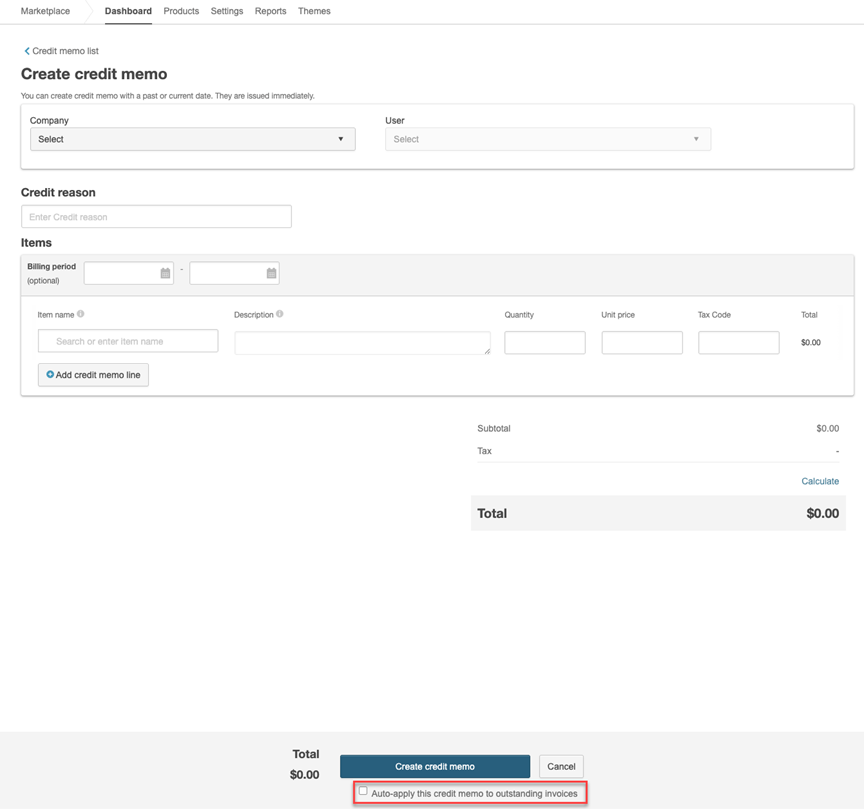Click the info icon next to Item name

tap(80, 314)
